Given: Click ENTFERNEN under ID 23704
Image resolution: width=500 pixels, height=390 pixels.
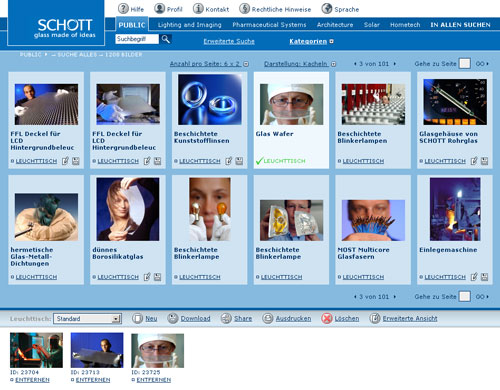Looking at the screenshot, I should point(32,380).
